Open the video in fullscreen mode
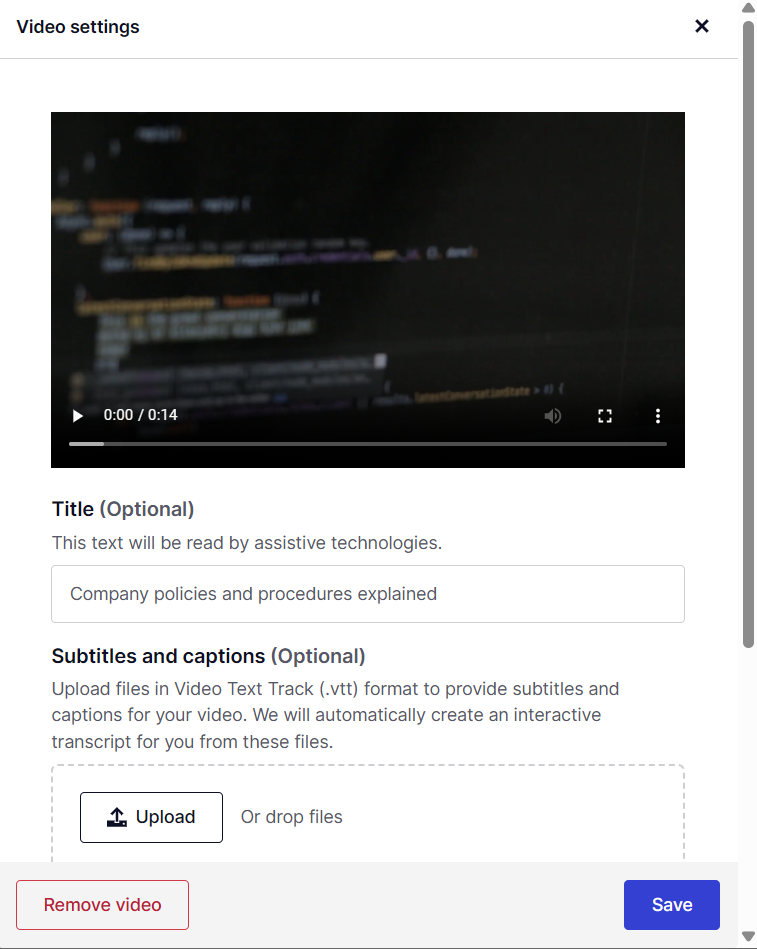Viewport: 757px width, 949px height. click(x=605, y=416)
